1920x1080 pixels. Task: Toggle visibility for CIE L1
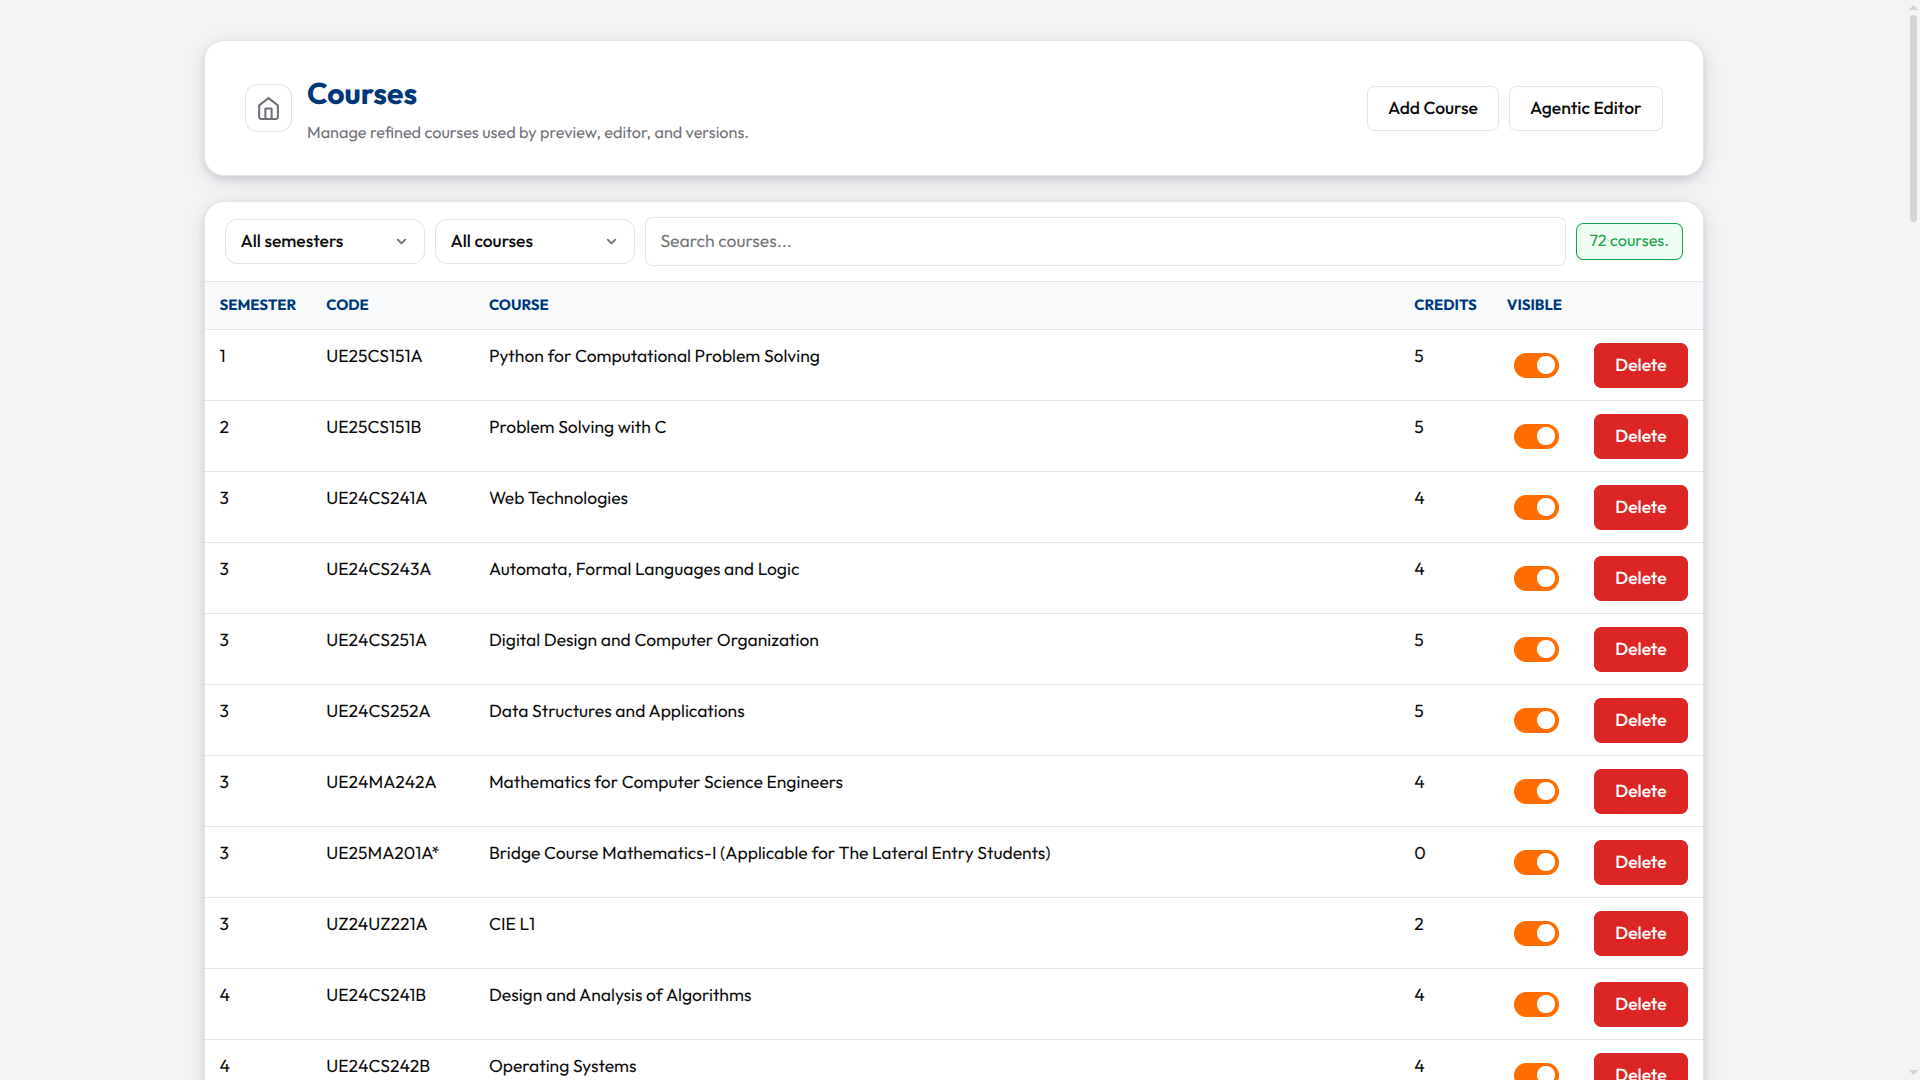click(x=1536, y=933)
